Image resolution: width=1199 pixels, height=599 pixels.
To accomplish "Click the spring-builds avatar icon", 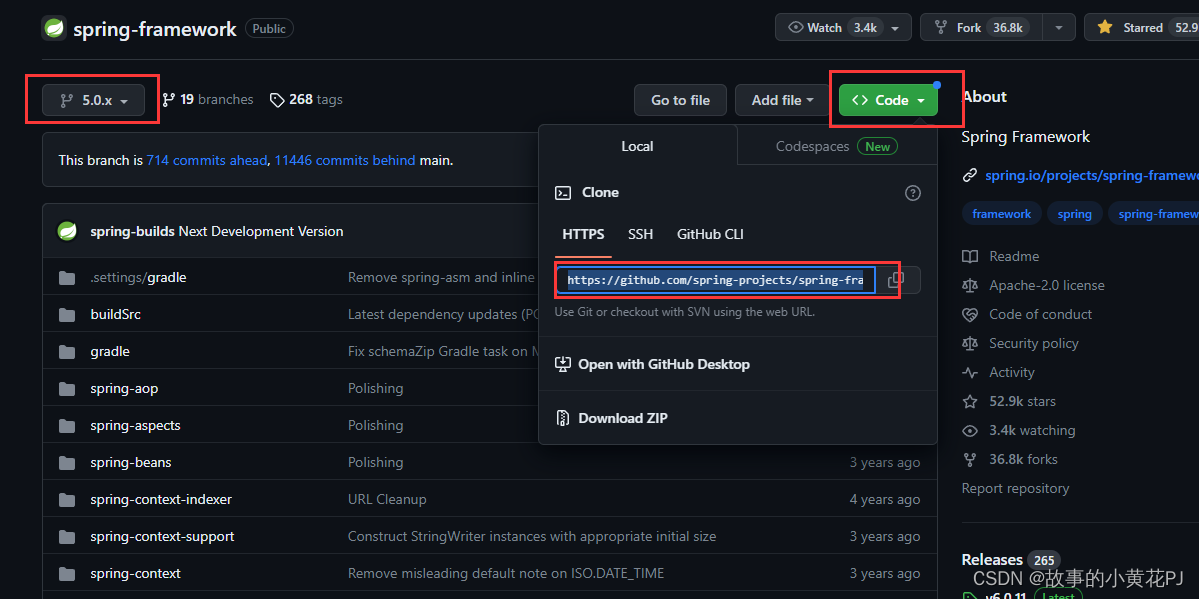I will point(67,231).
